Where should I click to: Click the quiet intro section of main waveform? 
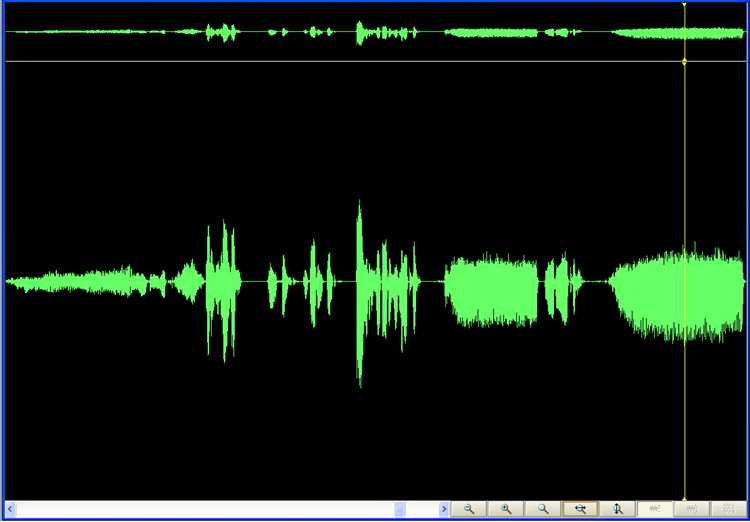[80, 282]
